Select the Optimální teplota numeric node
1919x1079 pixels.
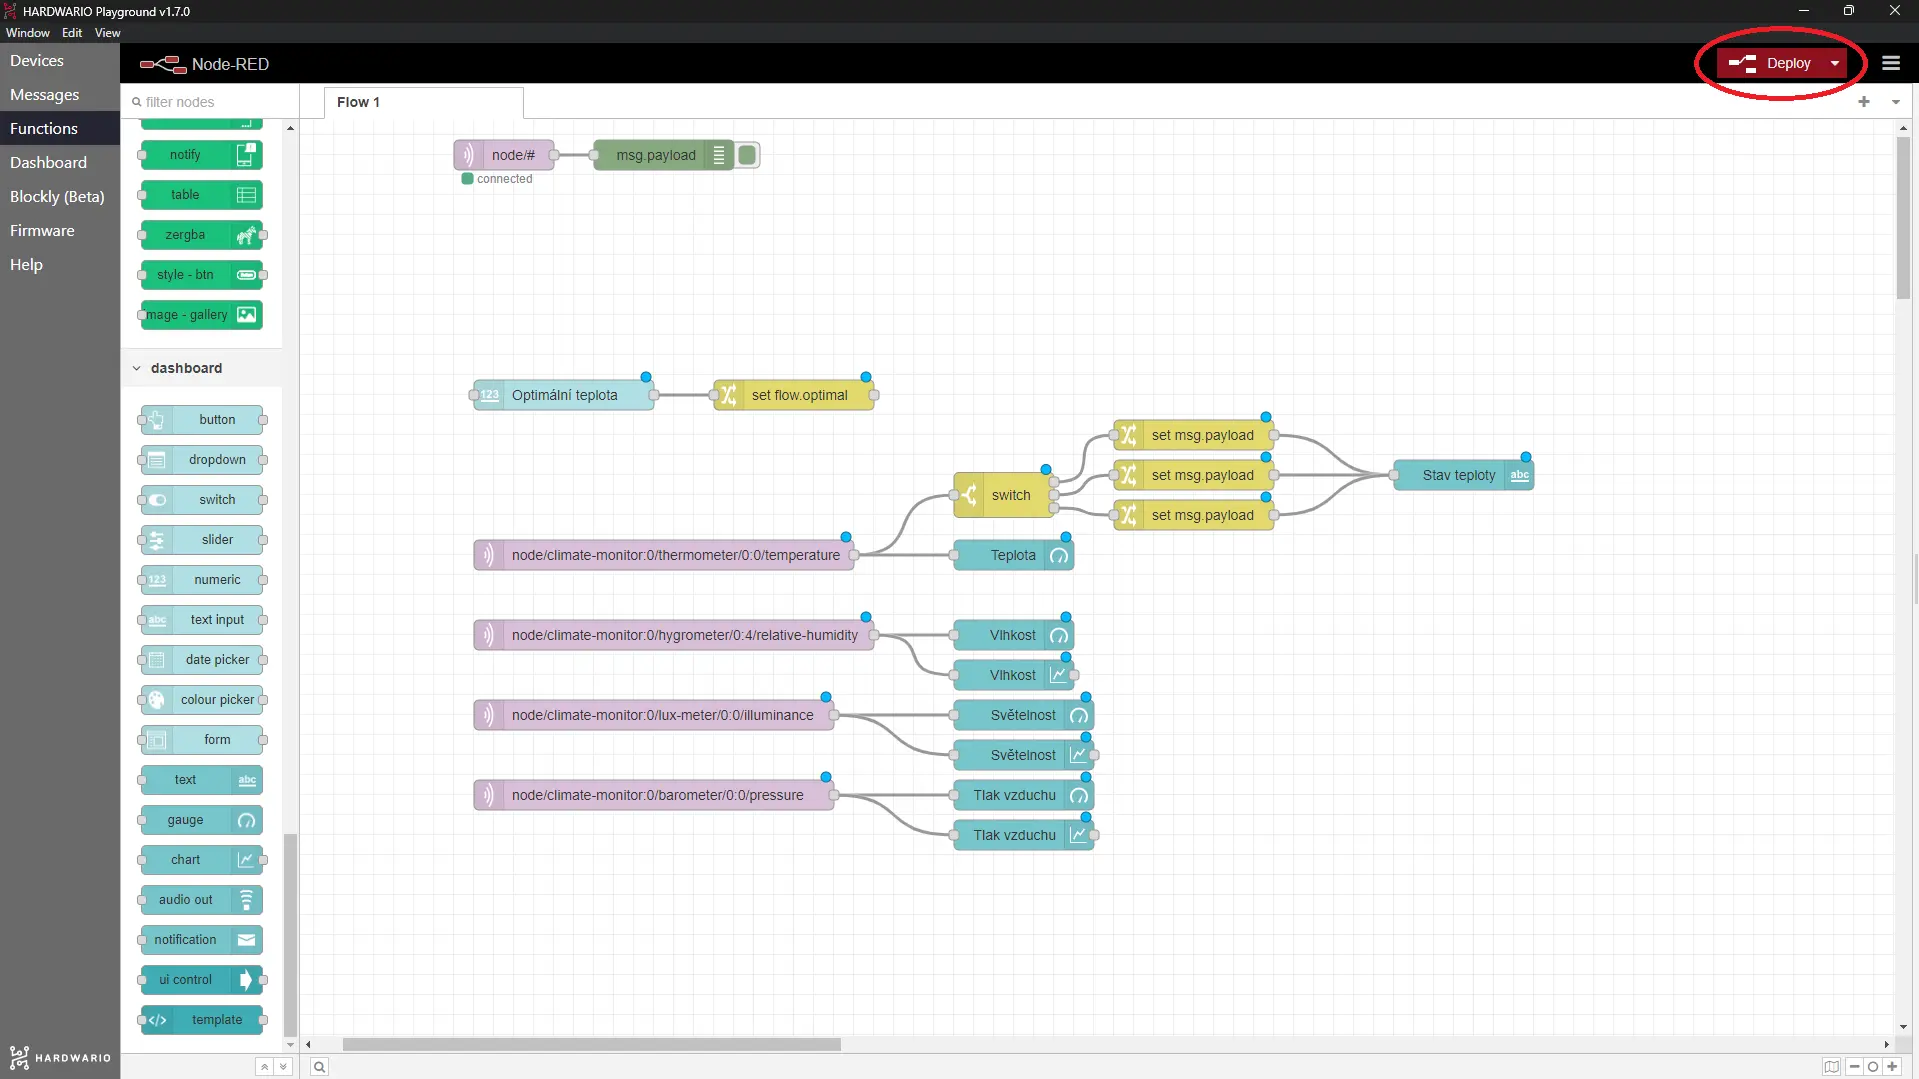point(564,395)
